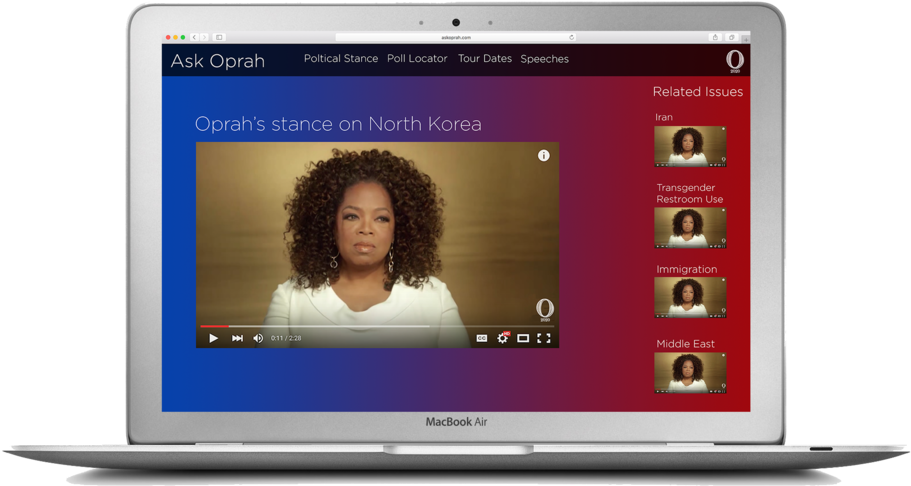This screenshot has width=911, height=486.
Task: Open video settings gear
Action: click(x=503, y=337)
